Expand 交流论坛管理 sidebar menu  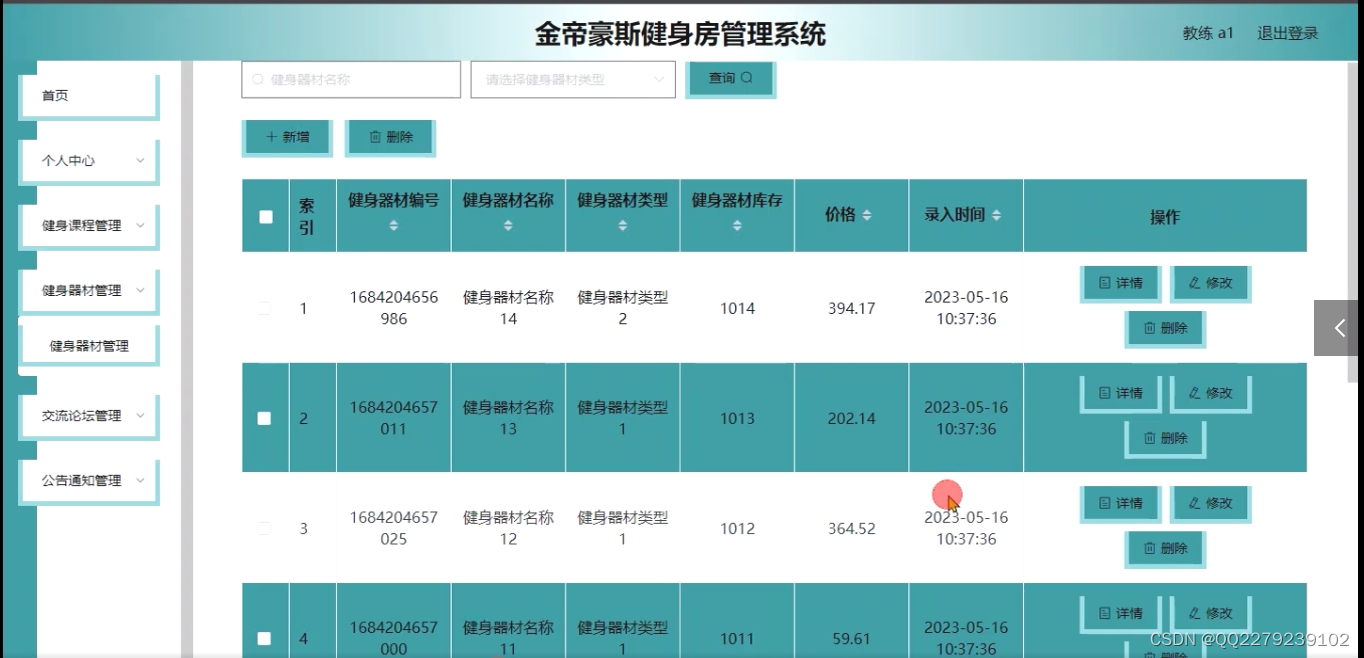(x=88, y=416)
